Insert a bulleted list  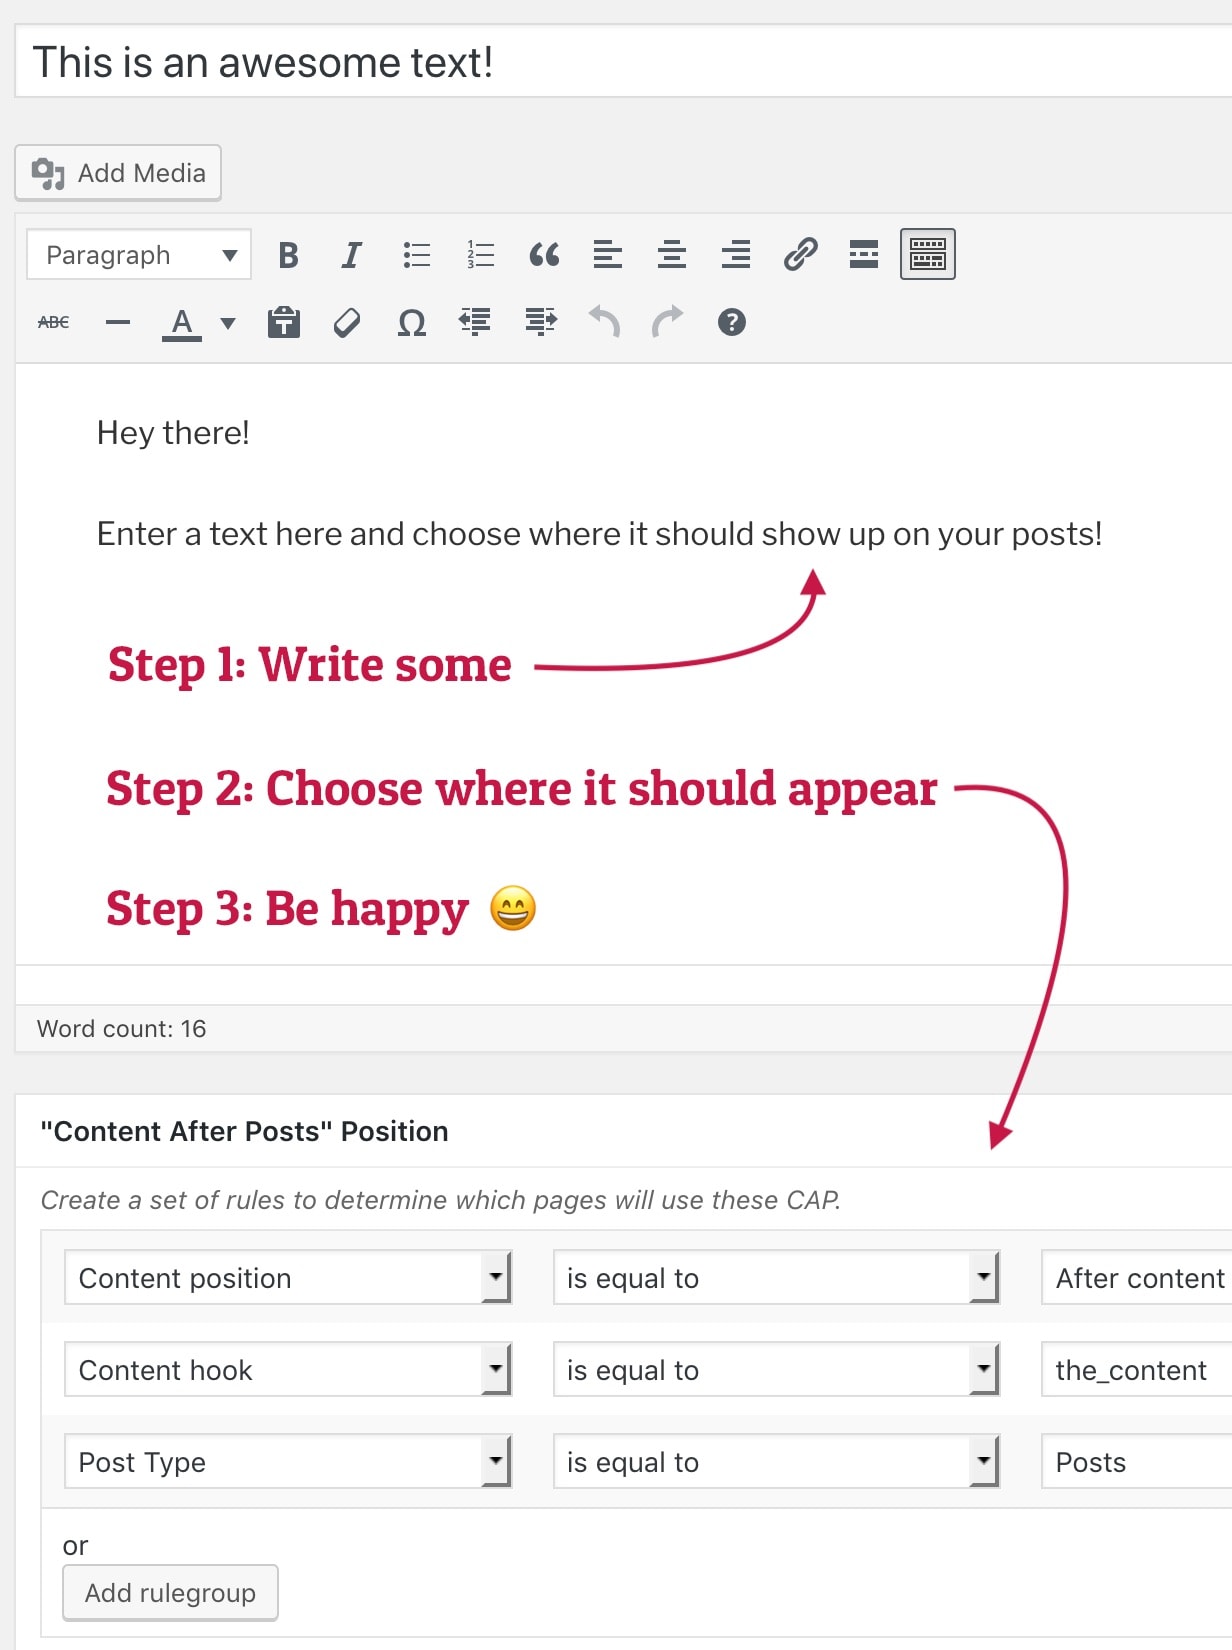point(416,256)
